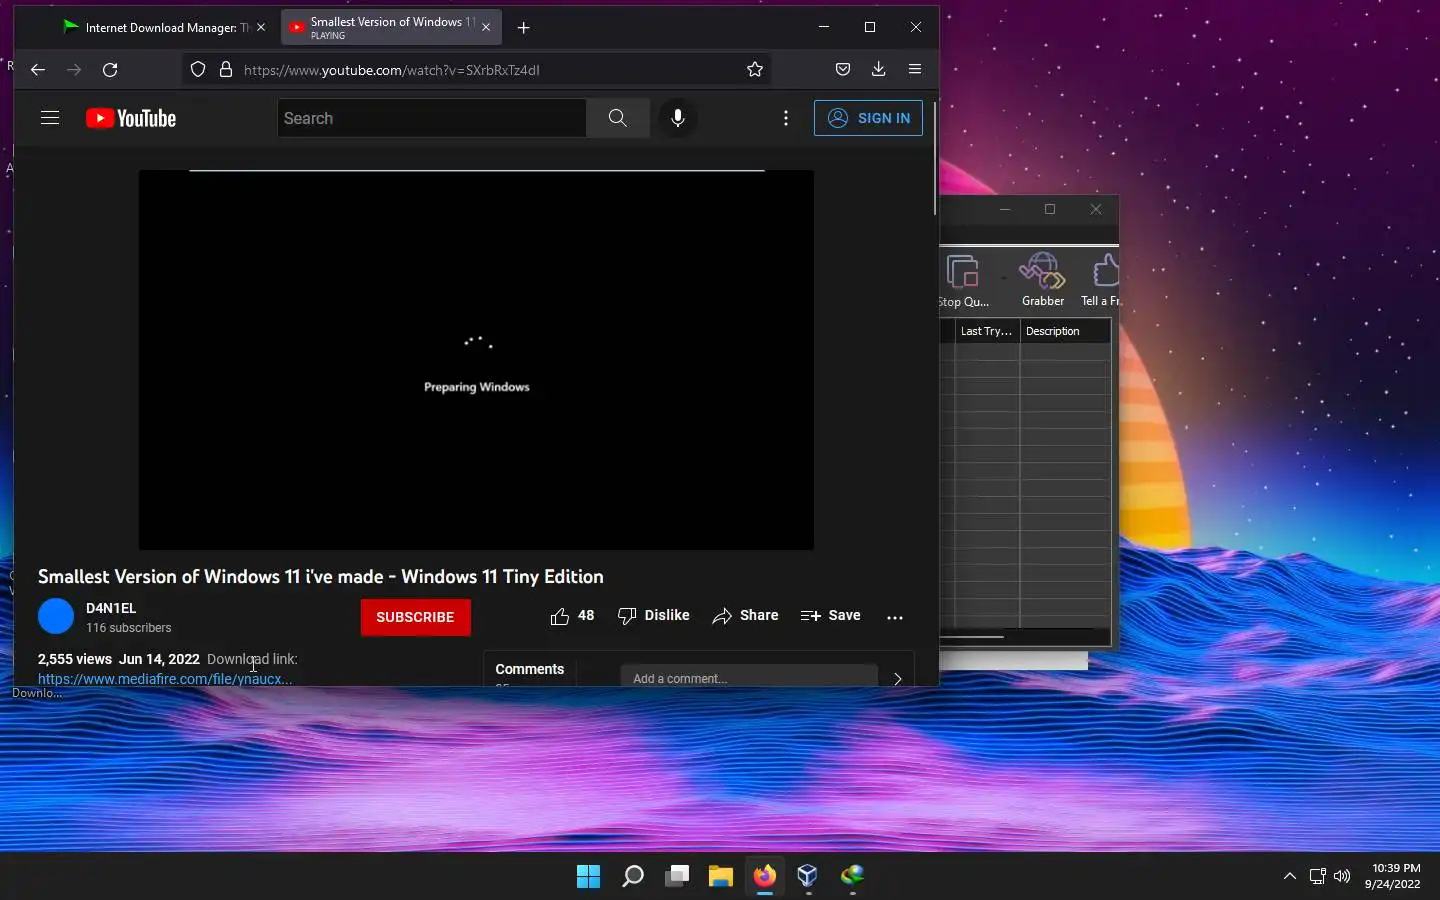Click the padlock site information icon
This screenshot has height=900, width=1440.
pyautogui.click(x=226, y=69)
